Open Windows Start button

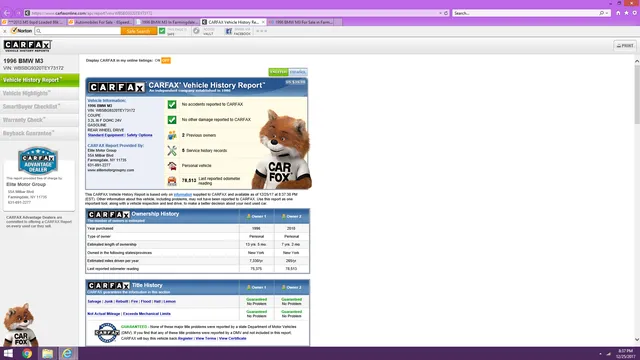tap(8, 353)
